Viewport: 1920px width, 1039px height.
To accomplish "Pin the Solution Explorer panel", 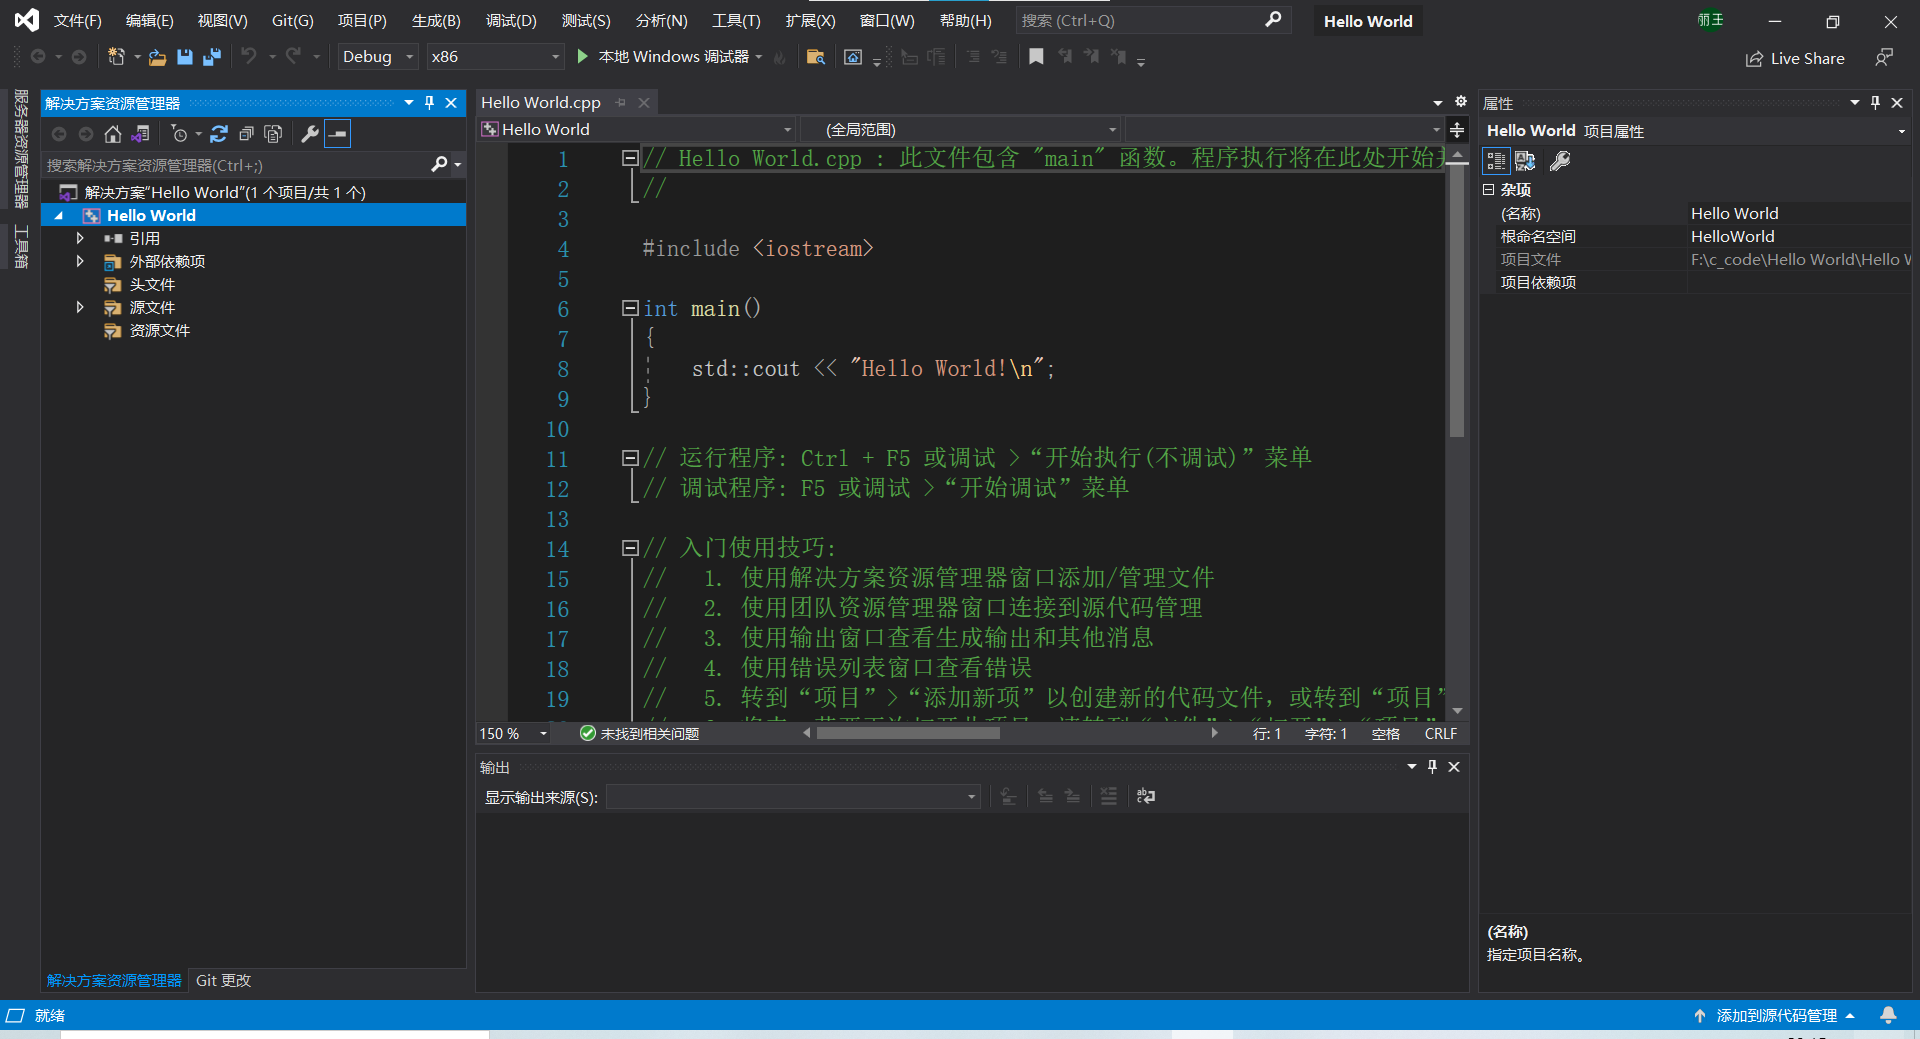I will (x=430, y=102).
